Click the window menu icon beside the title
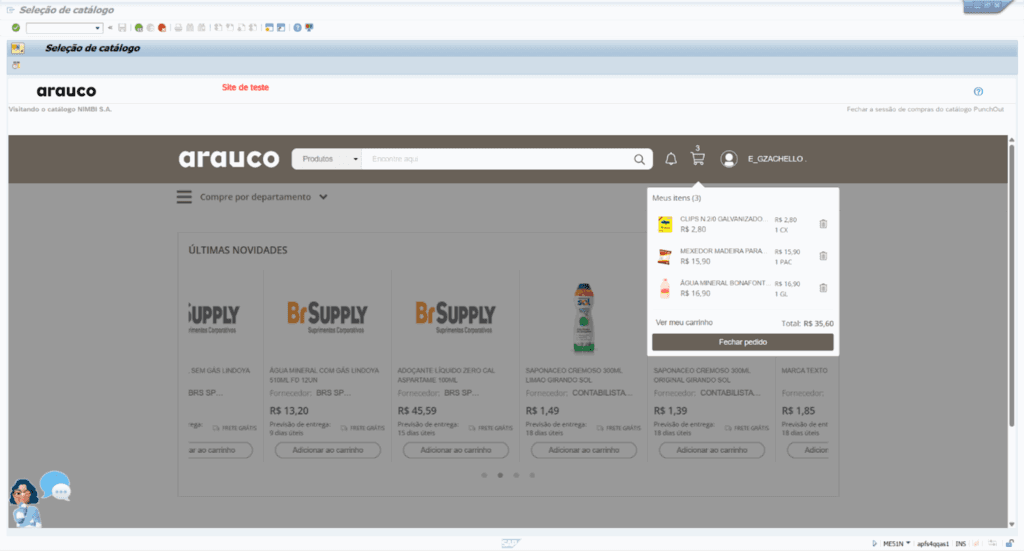The image size is (1024, 551). [x=10, y=10]
